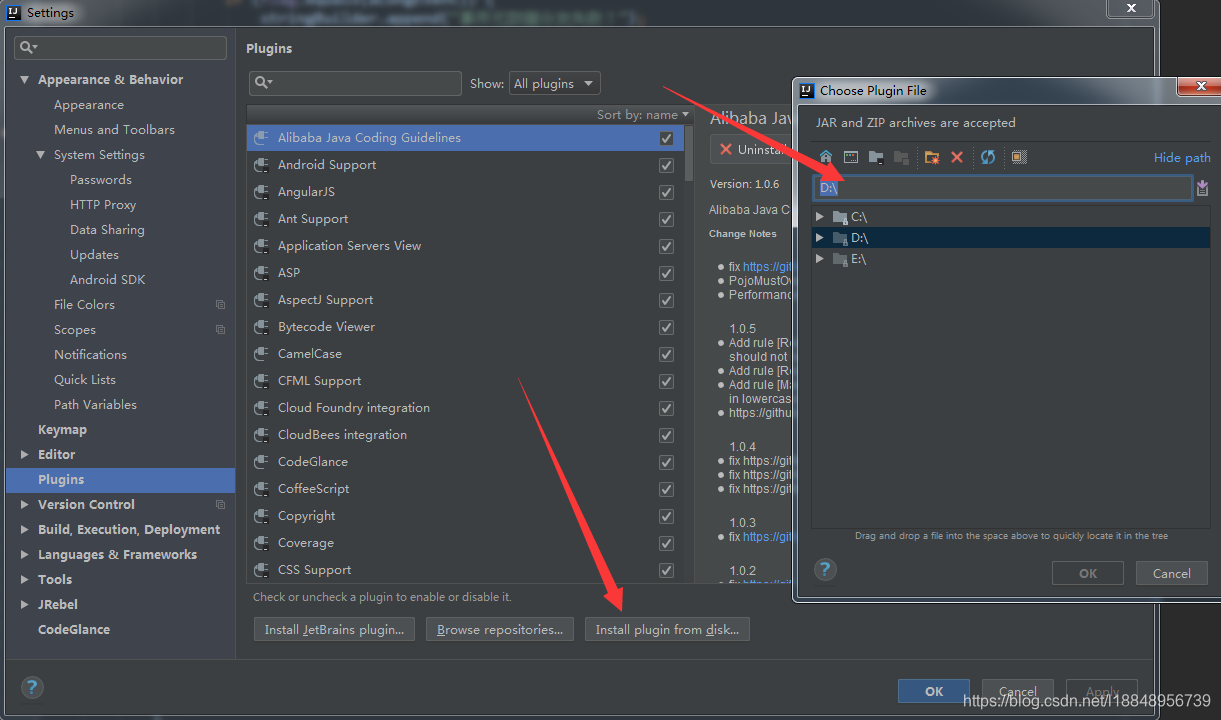Click the C:\ drive folder icon

(x=840, y=217)
